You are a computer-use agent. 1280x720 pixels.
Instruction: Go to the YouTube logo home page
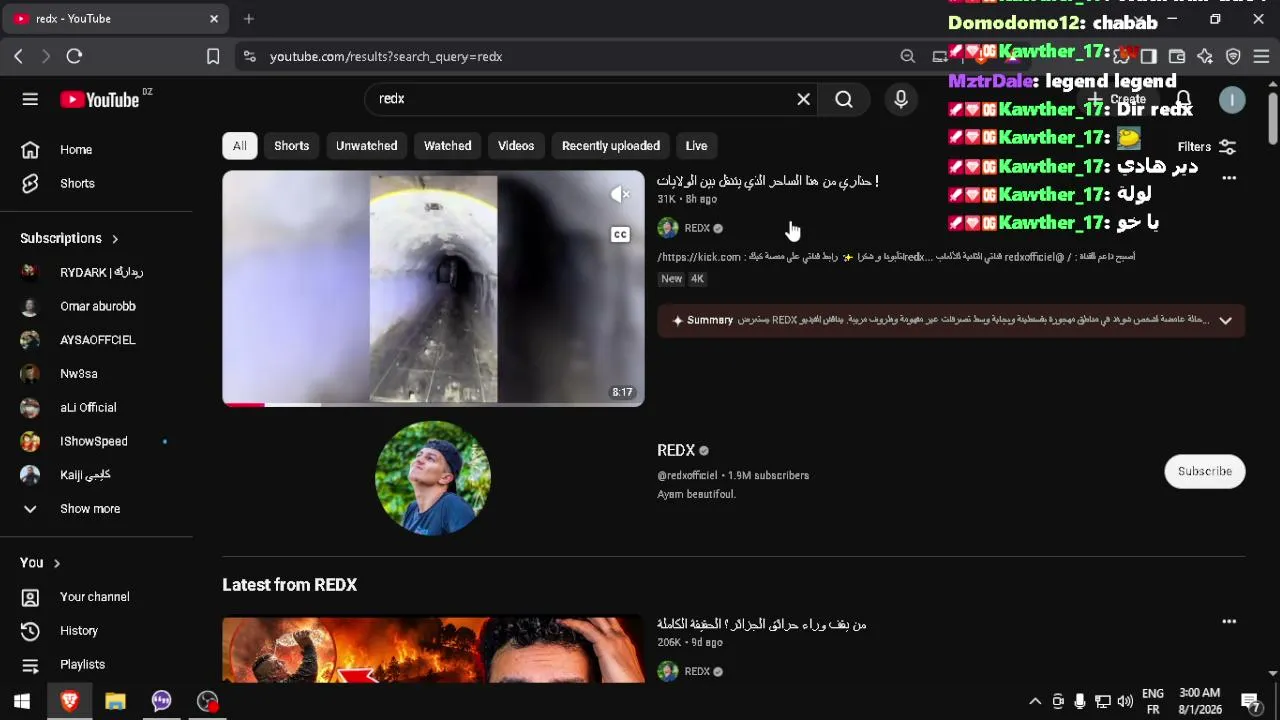click(99, 99)
